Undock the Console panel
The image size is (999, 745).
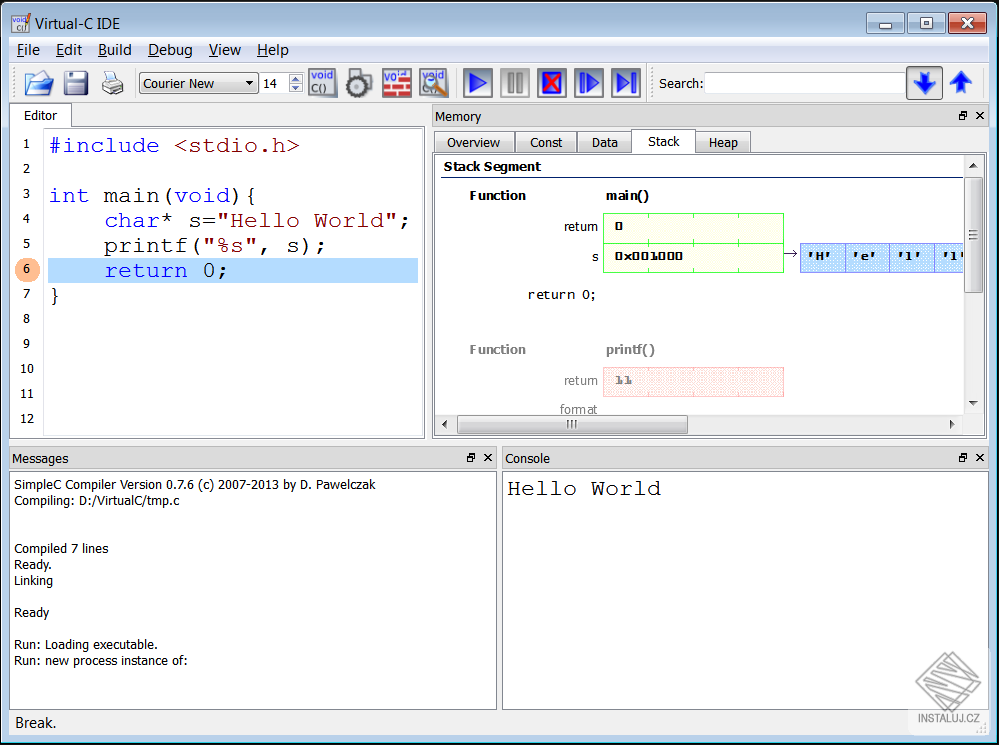coord(963,458)
